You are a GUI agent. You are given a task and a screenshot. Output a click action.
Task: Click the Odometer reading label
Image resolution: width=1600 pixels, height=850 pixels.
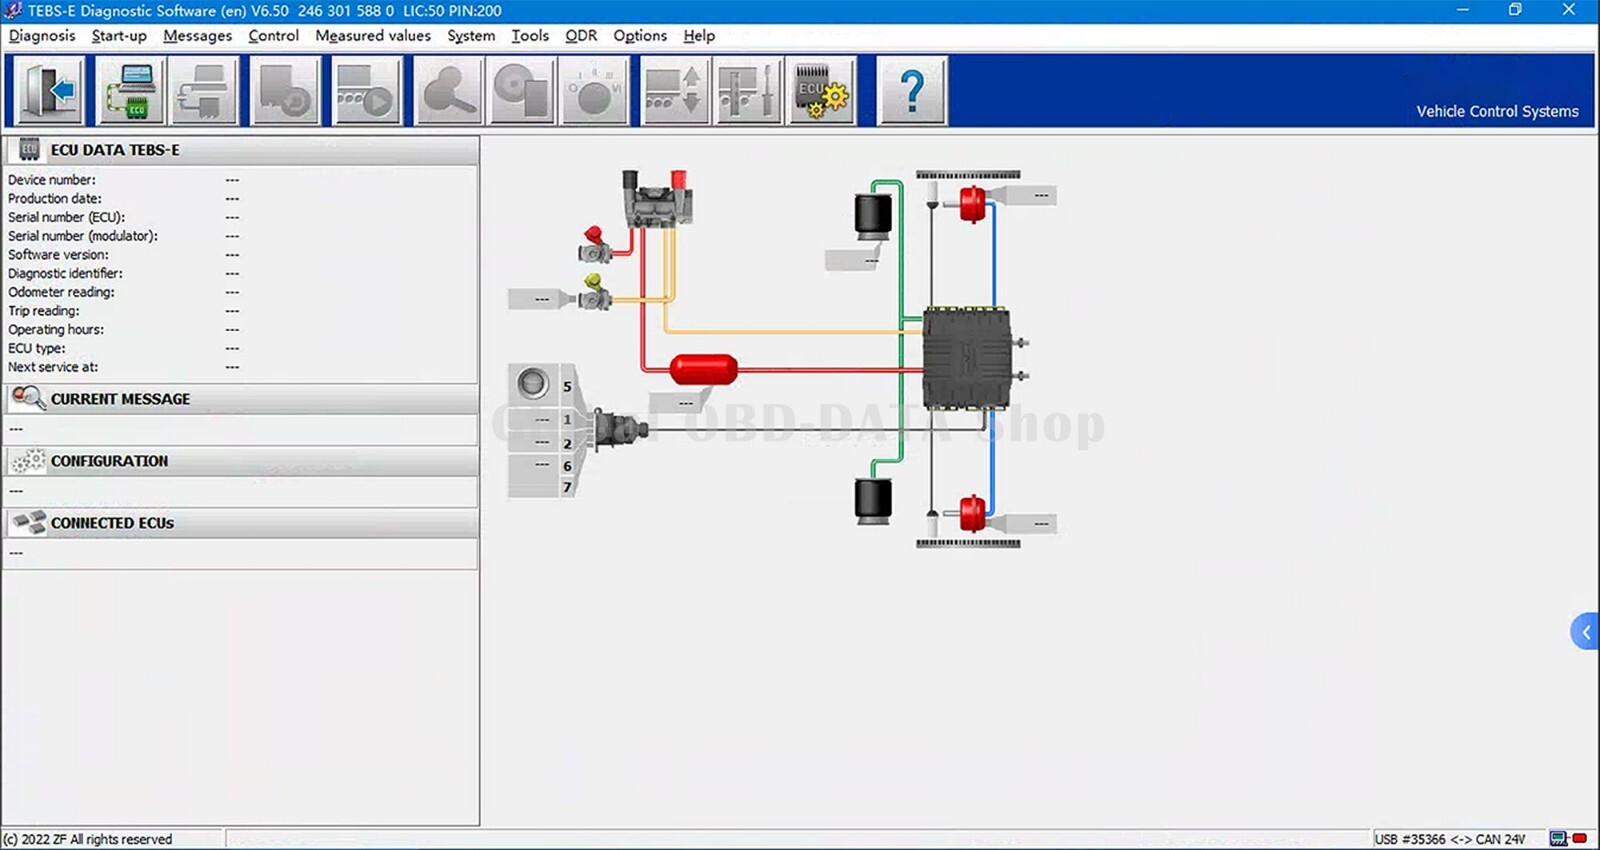tap(62, 292)
